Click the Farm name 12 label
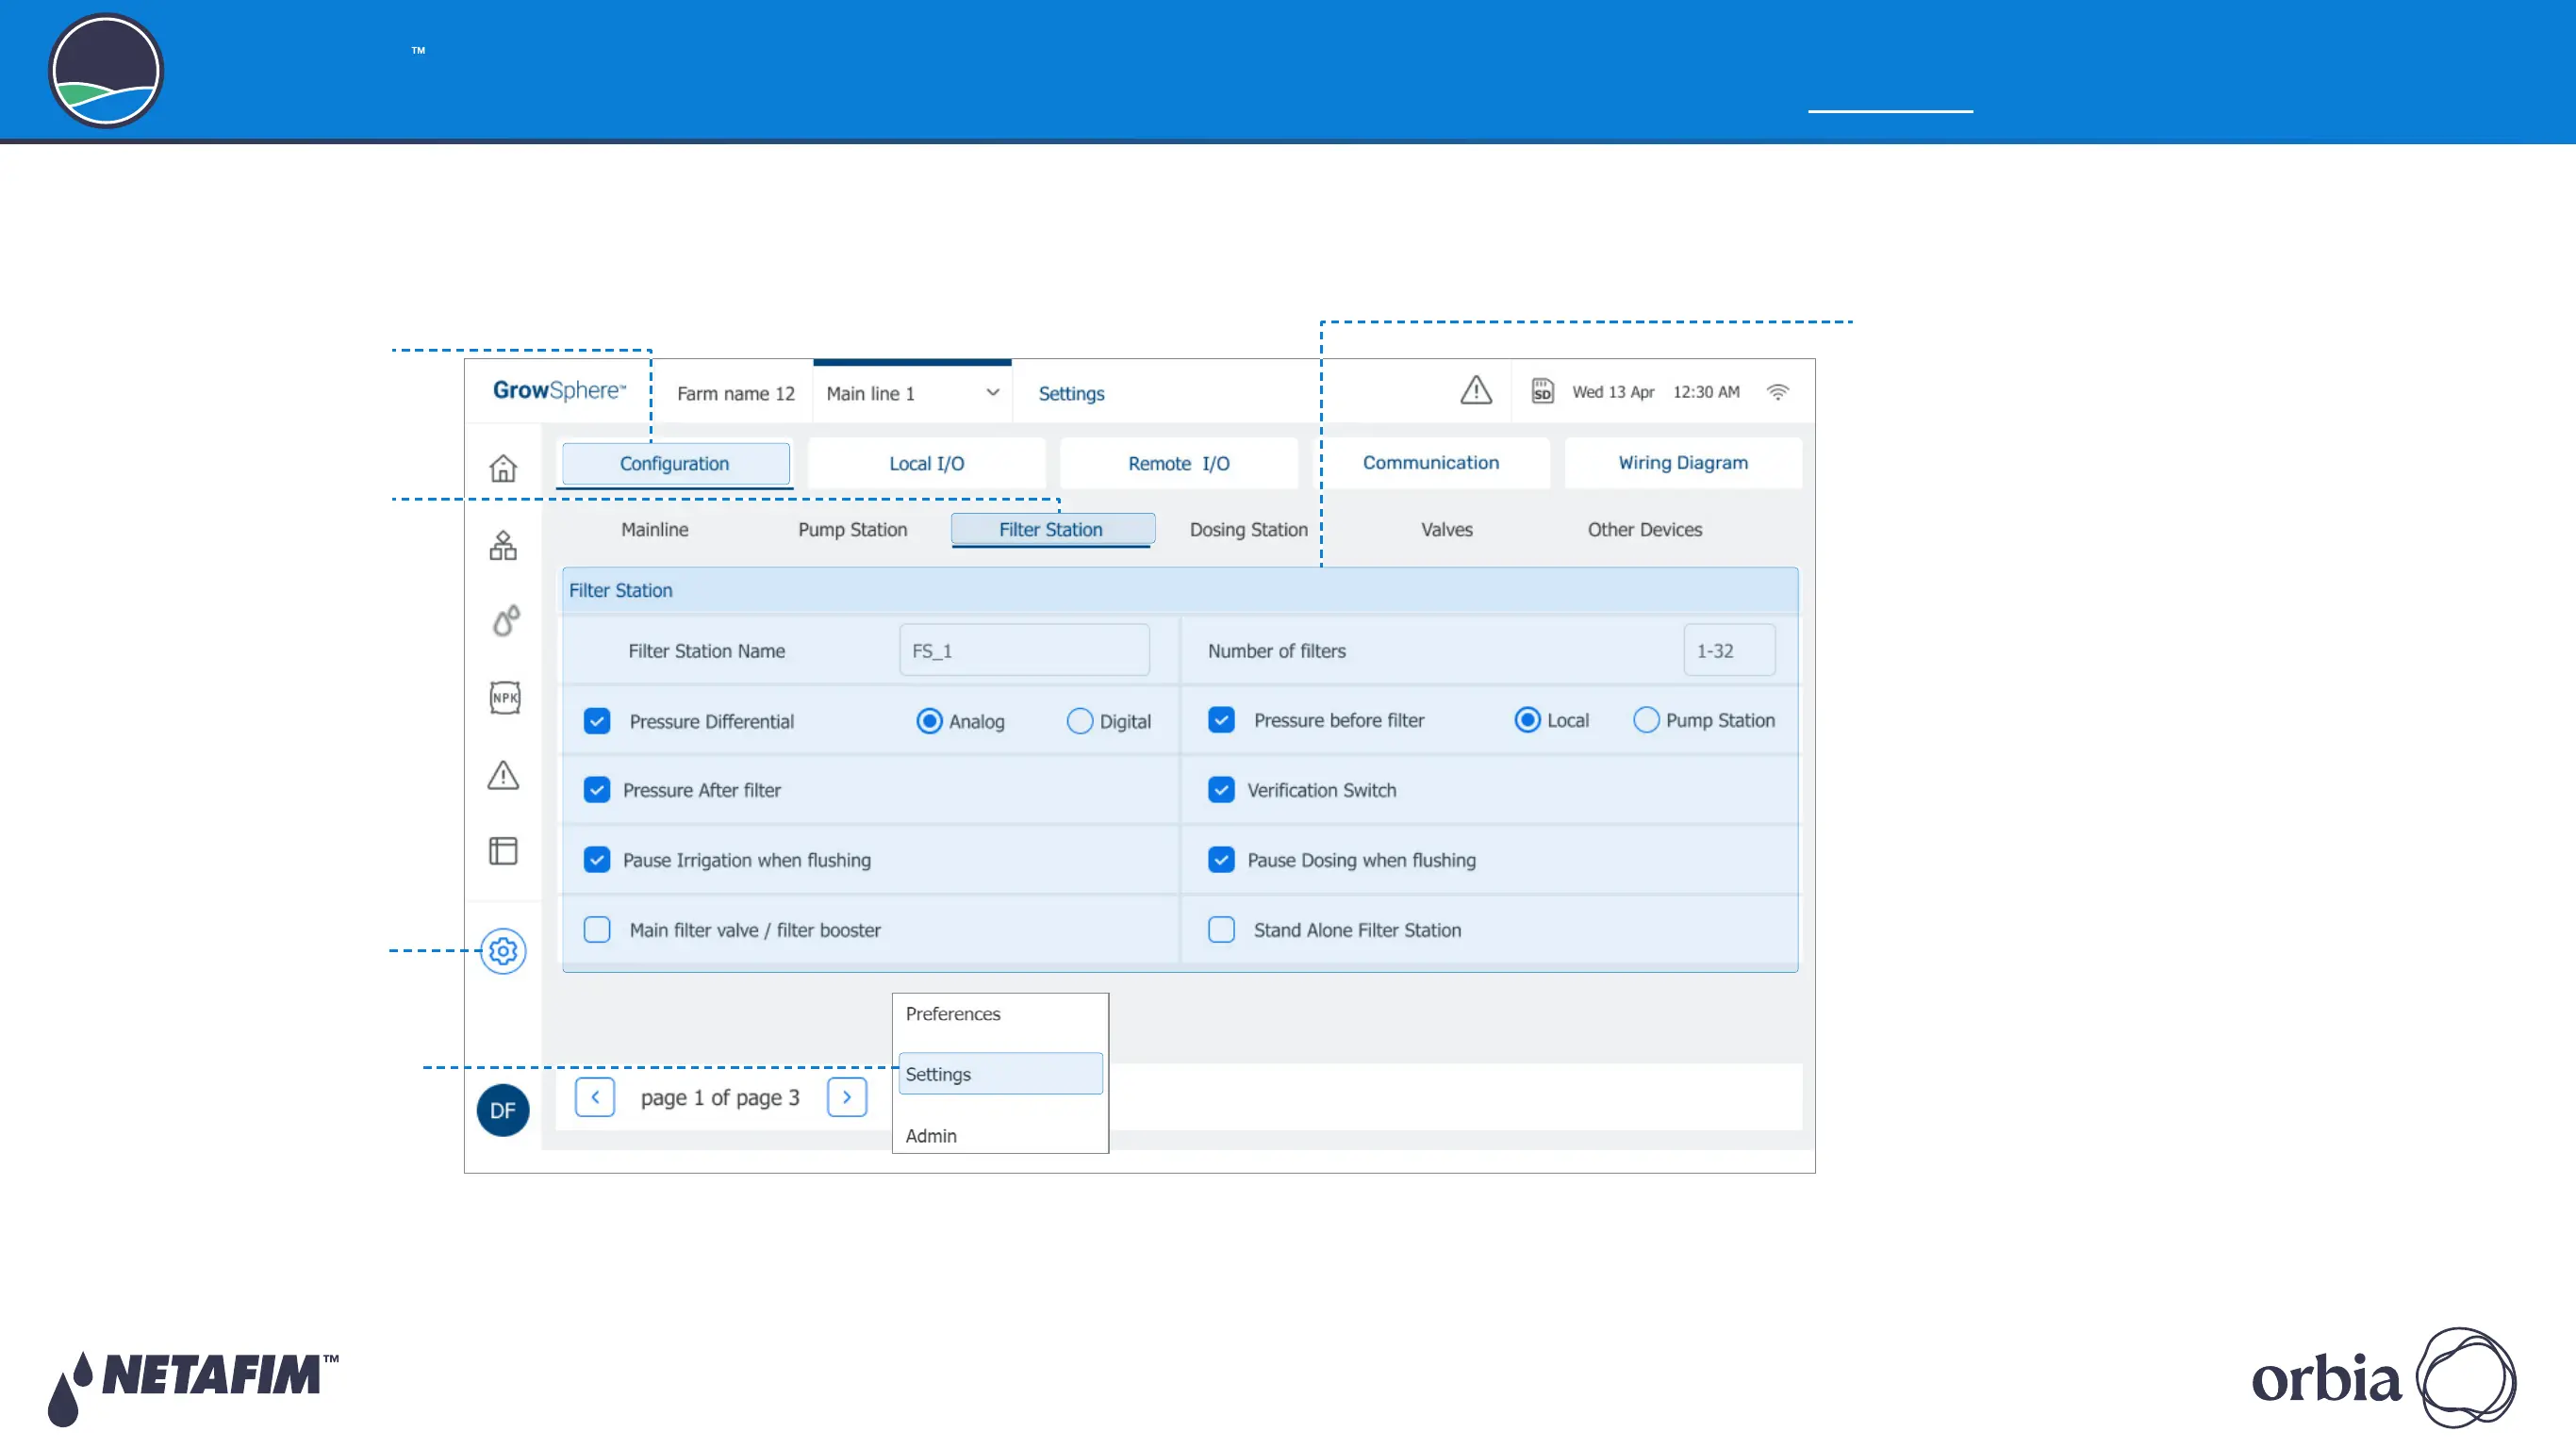Screen dimensions: 2576x1448 [x=735, y=393]
